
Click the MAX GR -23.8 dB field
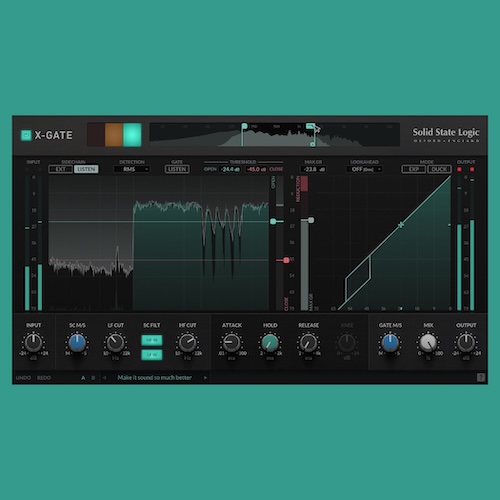point(313,169)
